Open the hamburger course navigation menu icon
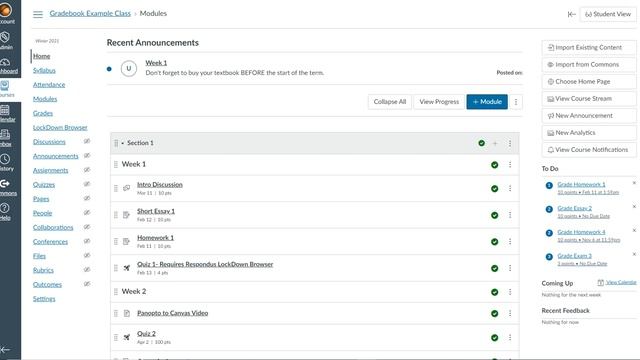The width and height of the screenshot is (640, 360). tap(38, 14)
